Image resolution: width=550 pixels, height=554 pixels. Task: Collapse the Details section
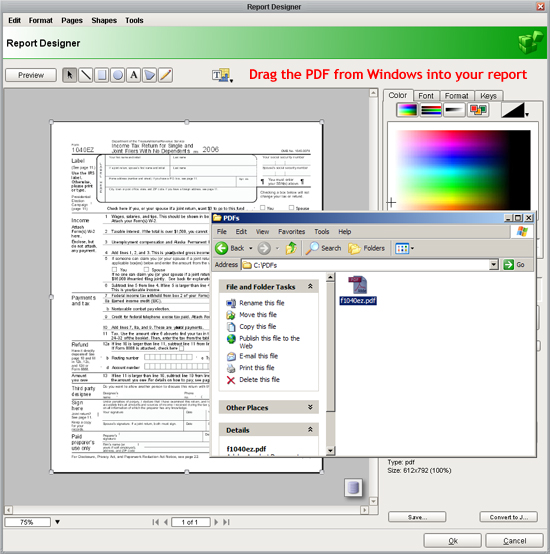(310, 430)
